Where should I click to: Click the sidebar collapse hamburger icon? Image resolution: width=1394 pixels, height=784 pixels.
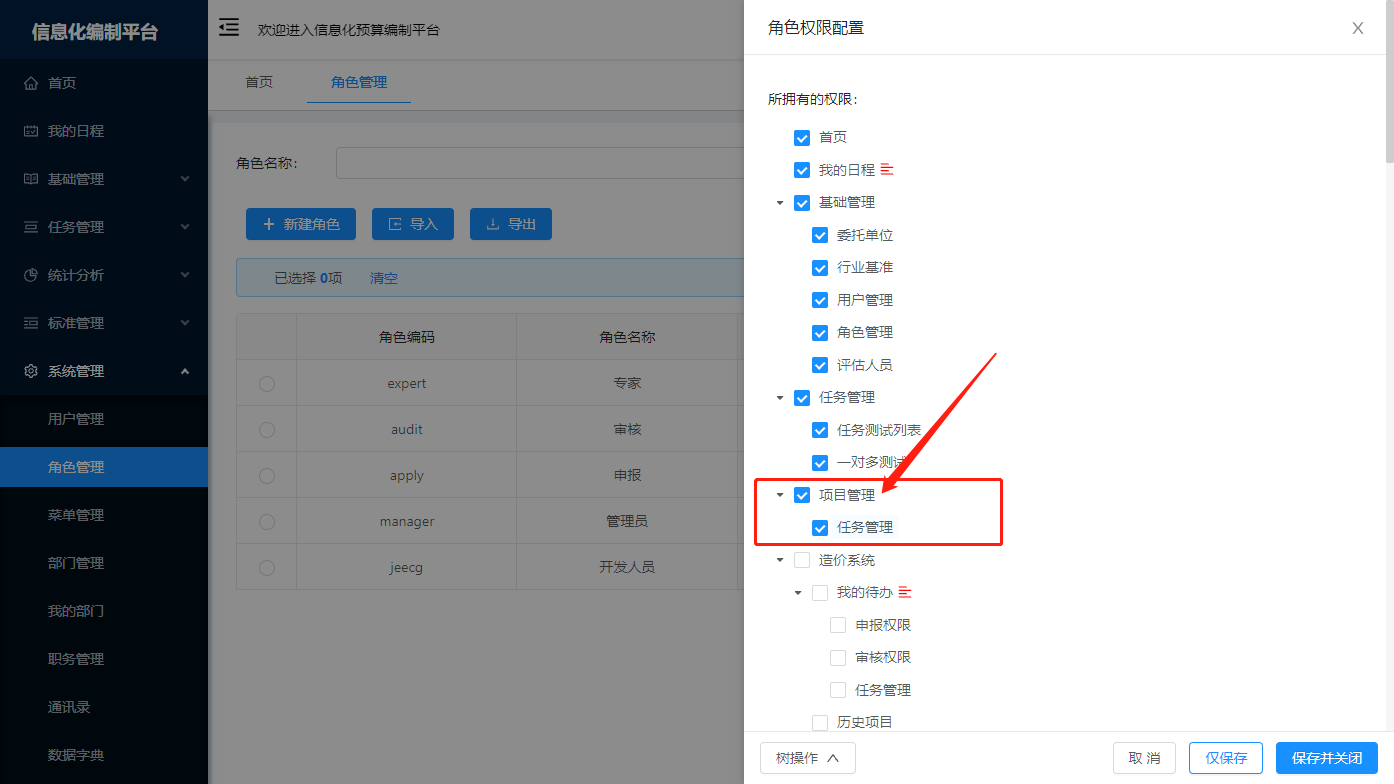click(x=228, y=28)
